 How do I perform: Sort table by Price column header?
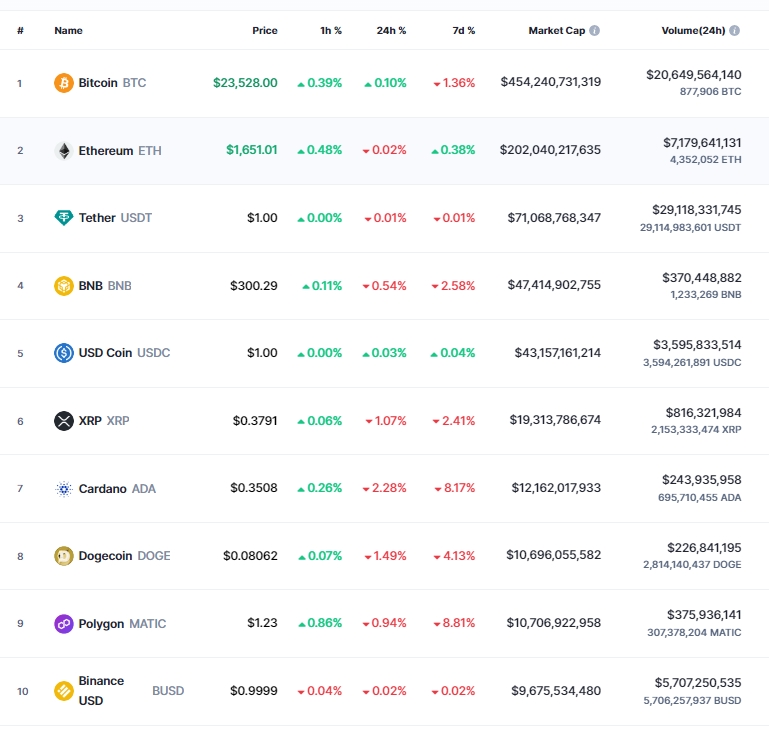coord(265,30)
